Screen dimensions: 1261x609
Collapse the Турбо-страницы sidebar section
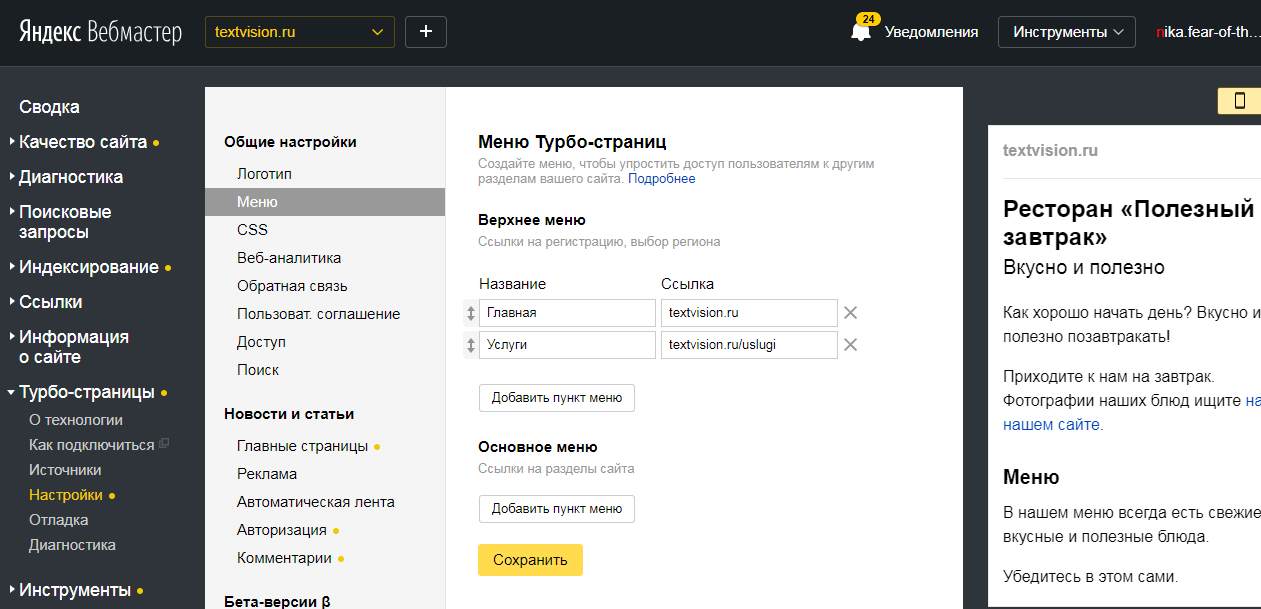[x=13, y=391]
